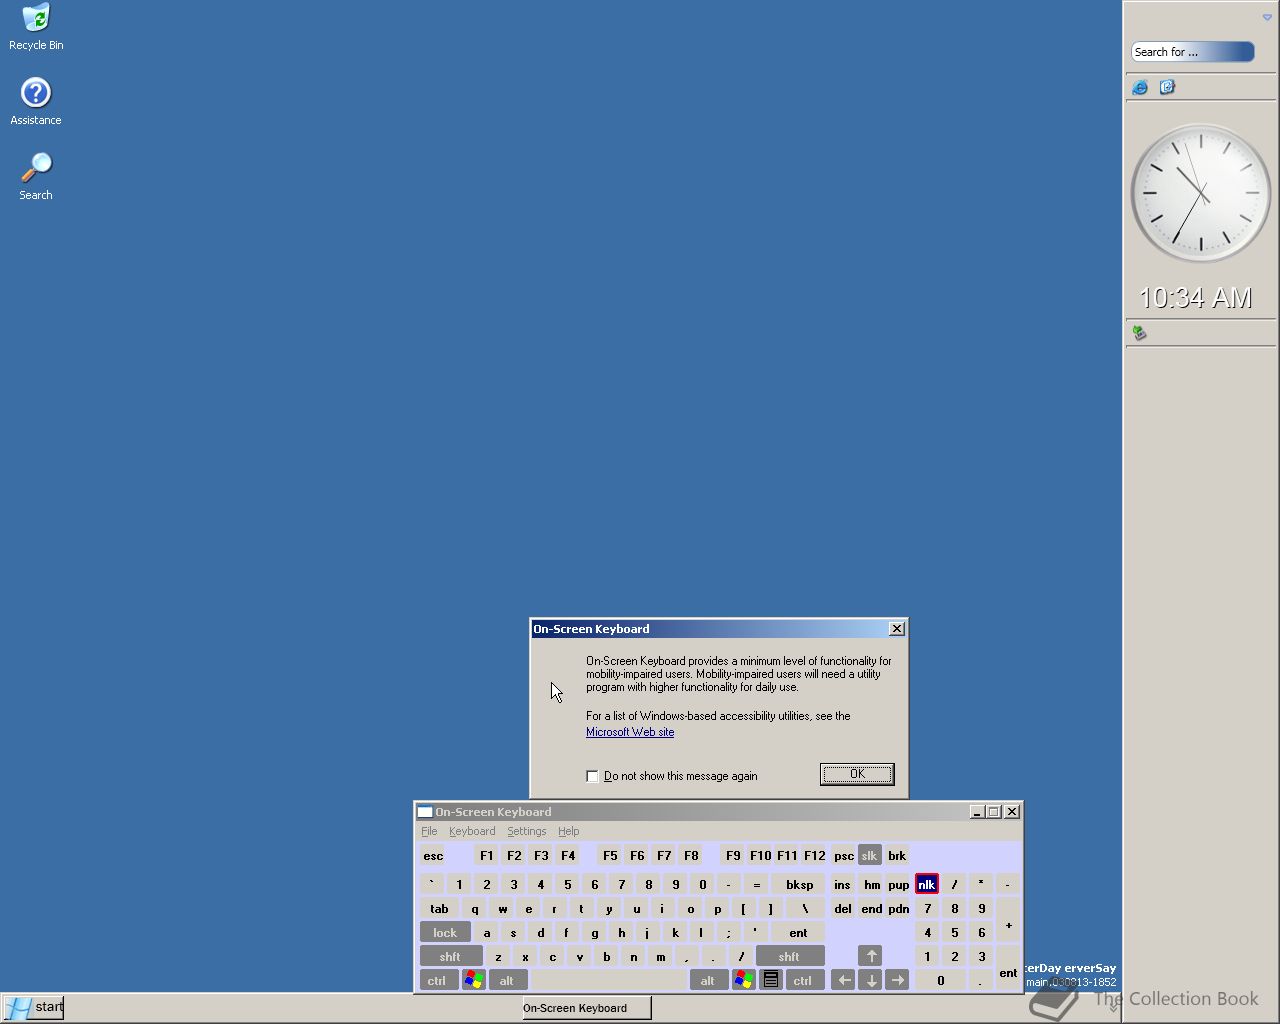Toggle the left shft key
The height and width of the screenshot is (1024, 1280).
[x=451, y=956]
